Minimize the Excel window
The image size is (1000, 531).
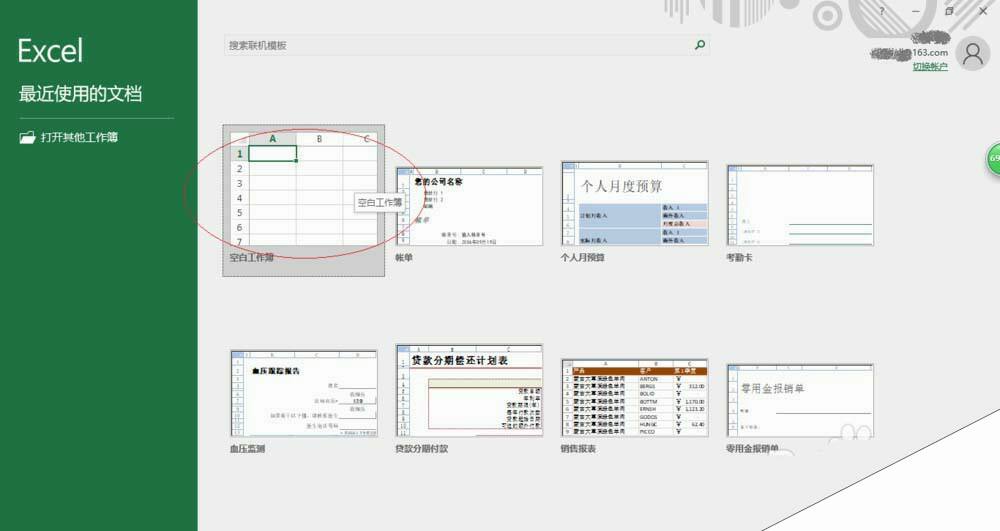pos(915,11)
